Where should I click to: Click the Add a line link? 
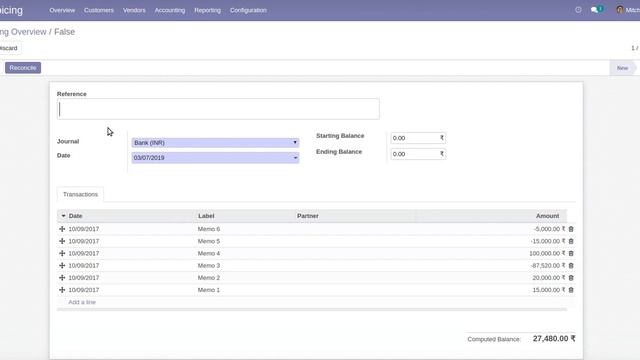tap(82, 302)
